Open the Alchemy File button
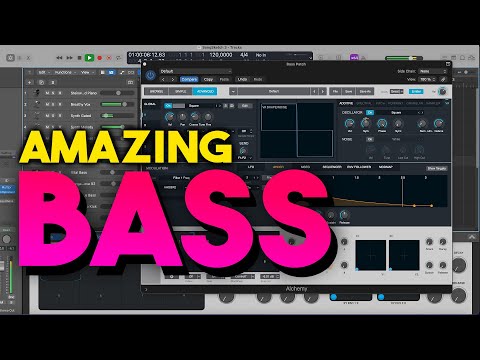480x360 pixels. [x=335, y=91]
